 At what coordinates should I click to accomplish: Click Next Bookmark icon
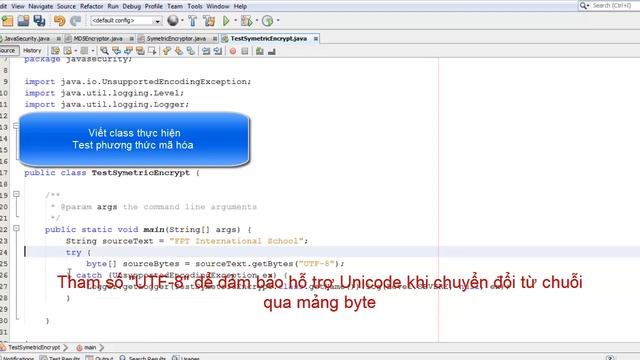pyautogui.click(x=179, y=51)
